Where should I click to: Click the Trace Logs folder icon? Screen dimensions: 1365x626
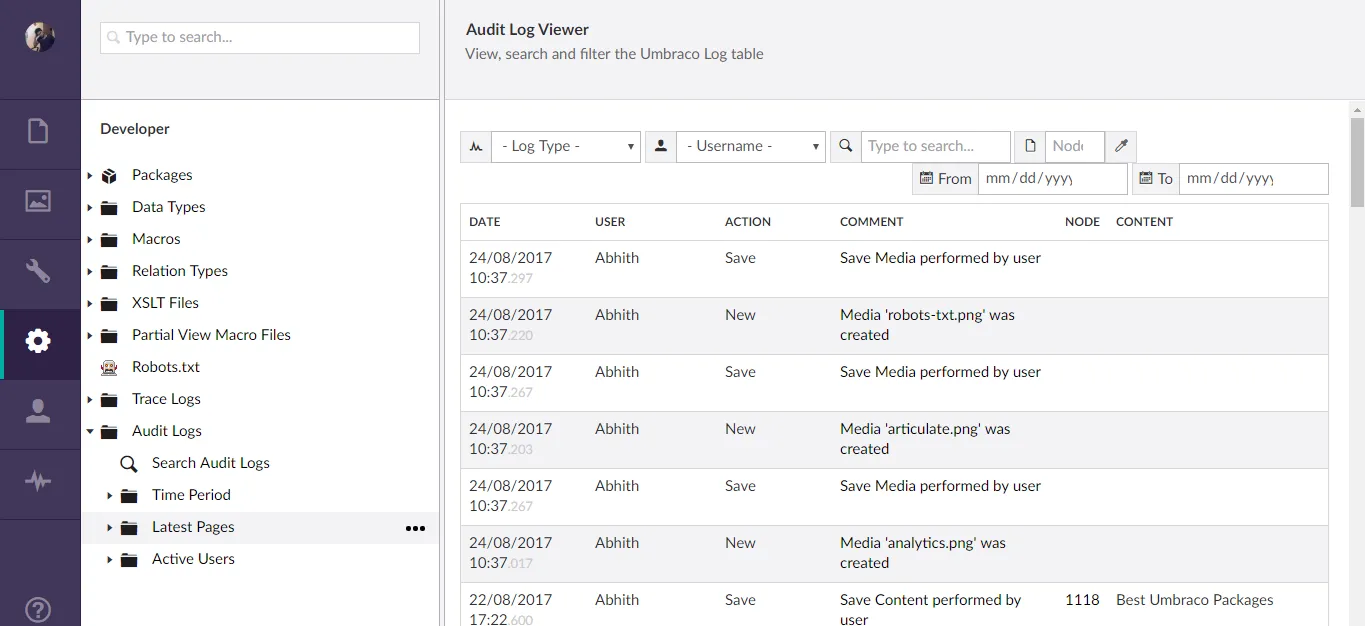tap(110, 399)
